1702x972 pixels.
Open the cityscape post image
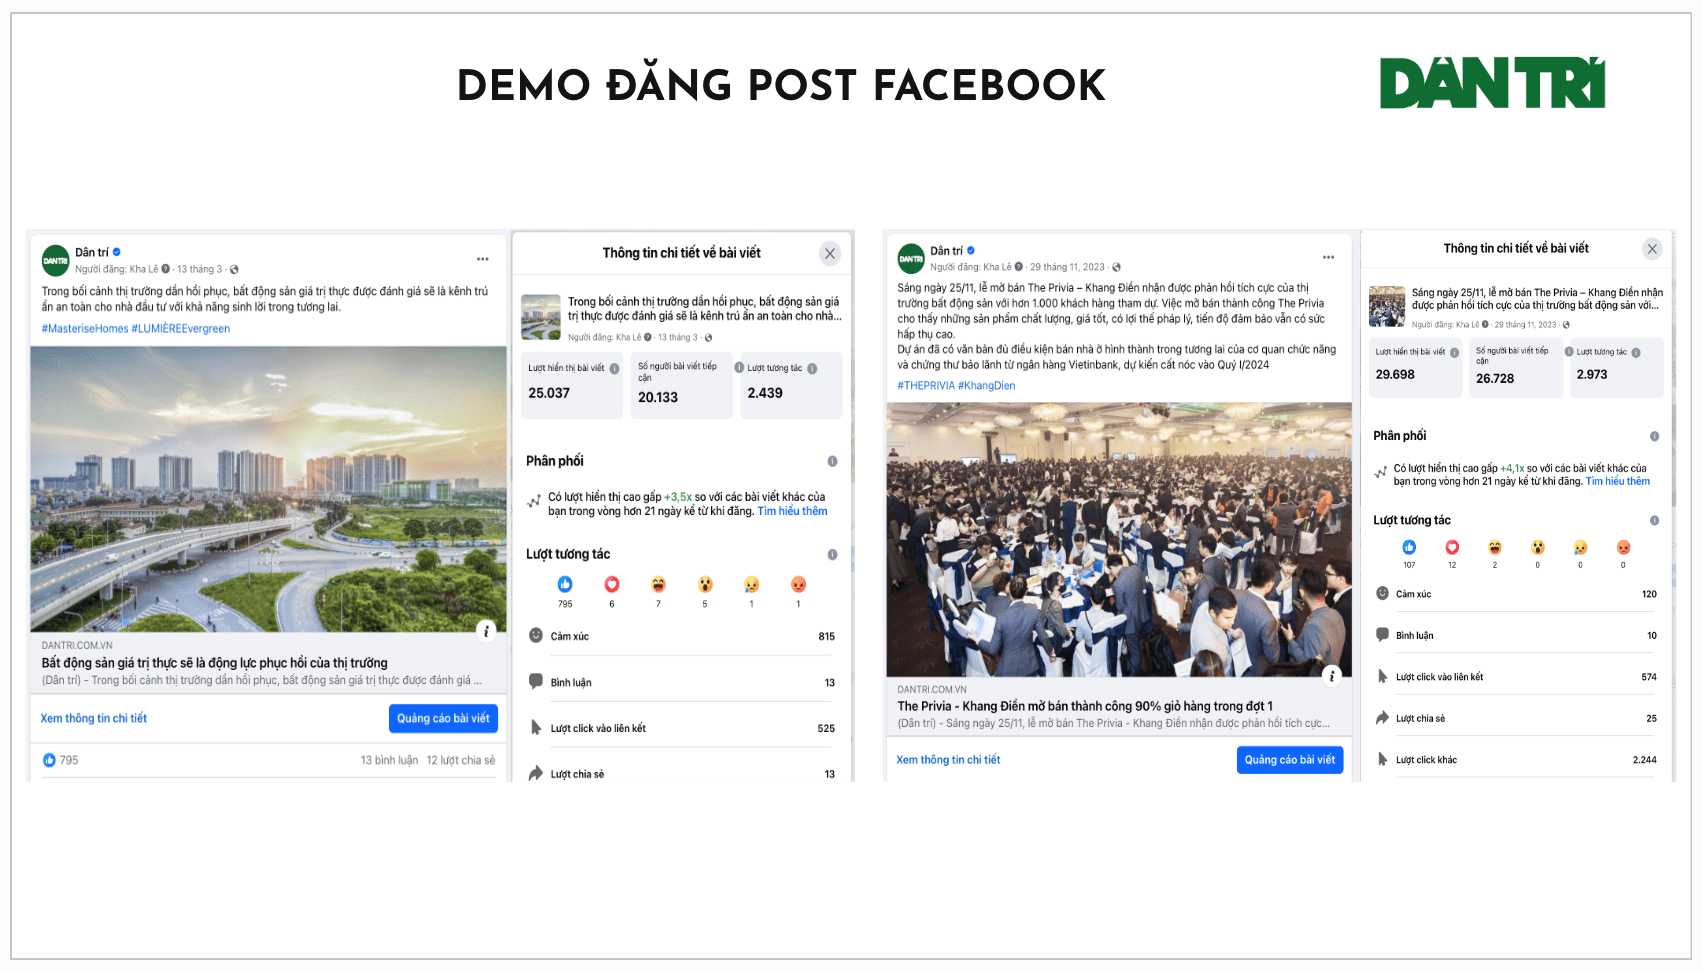[268, 489]
